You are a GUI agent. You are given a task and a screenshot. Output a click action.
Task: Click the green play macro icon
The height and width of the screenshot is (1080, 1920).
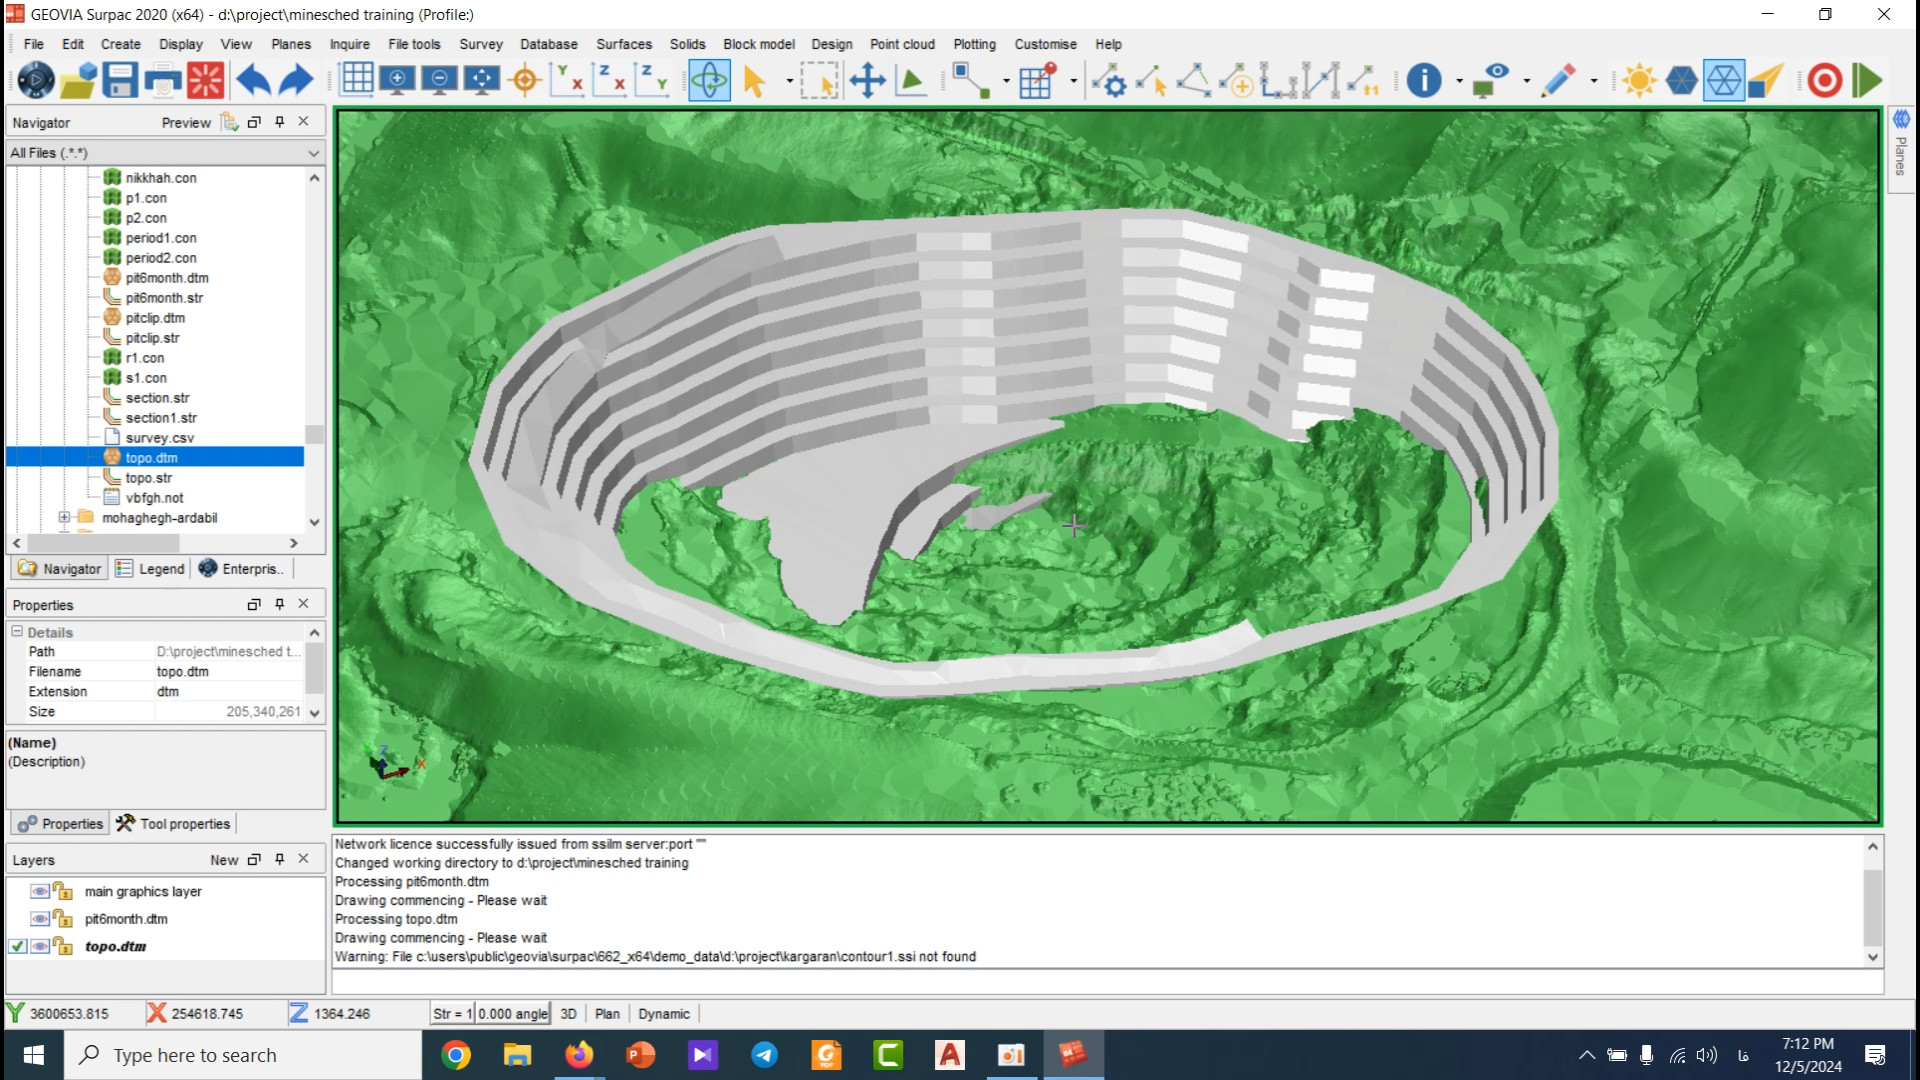point(1867,80)
